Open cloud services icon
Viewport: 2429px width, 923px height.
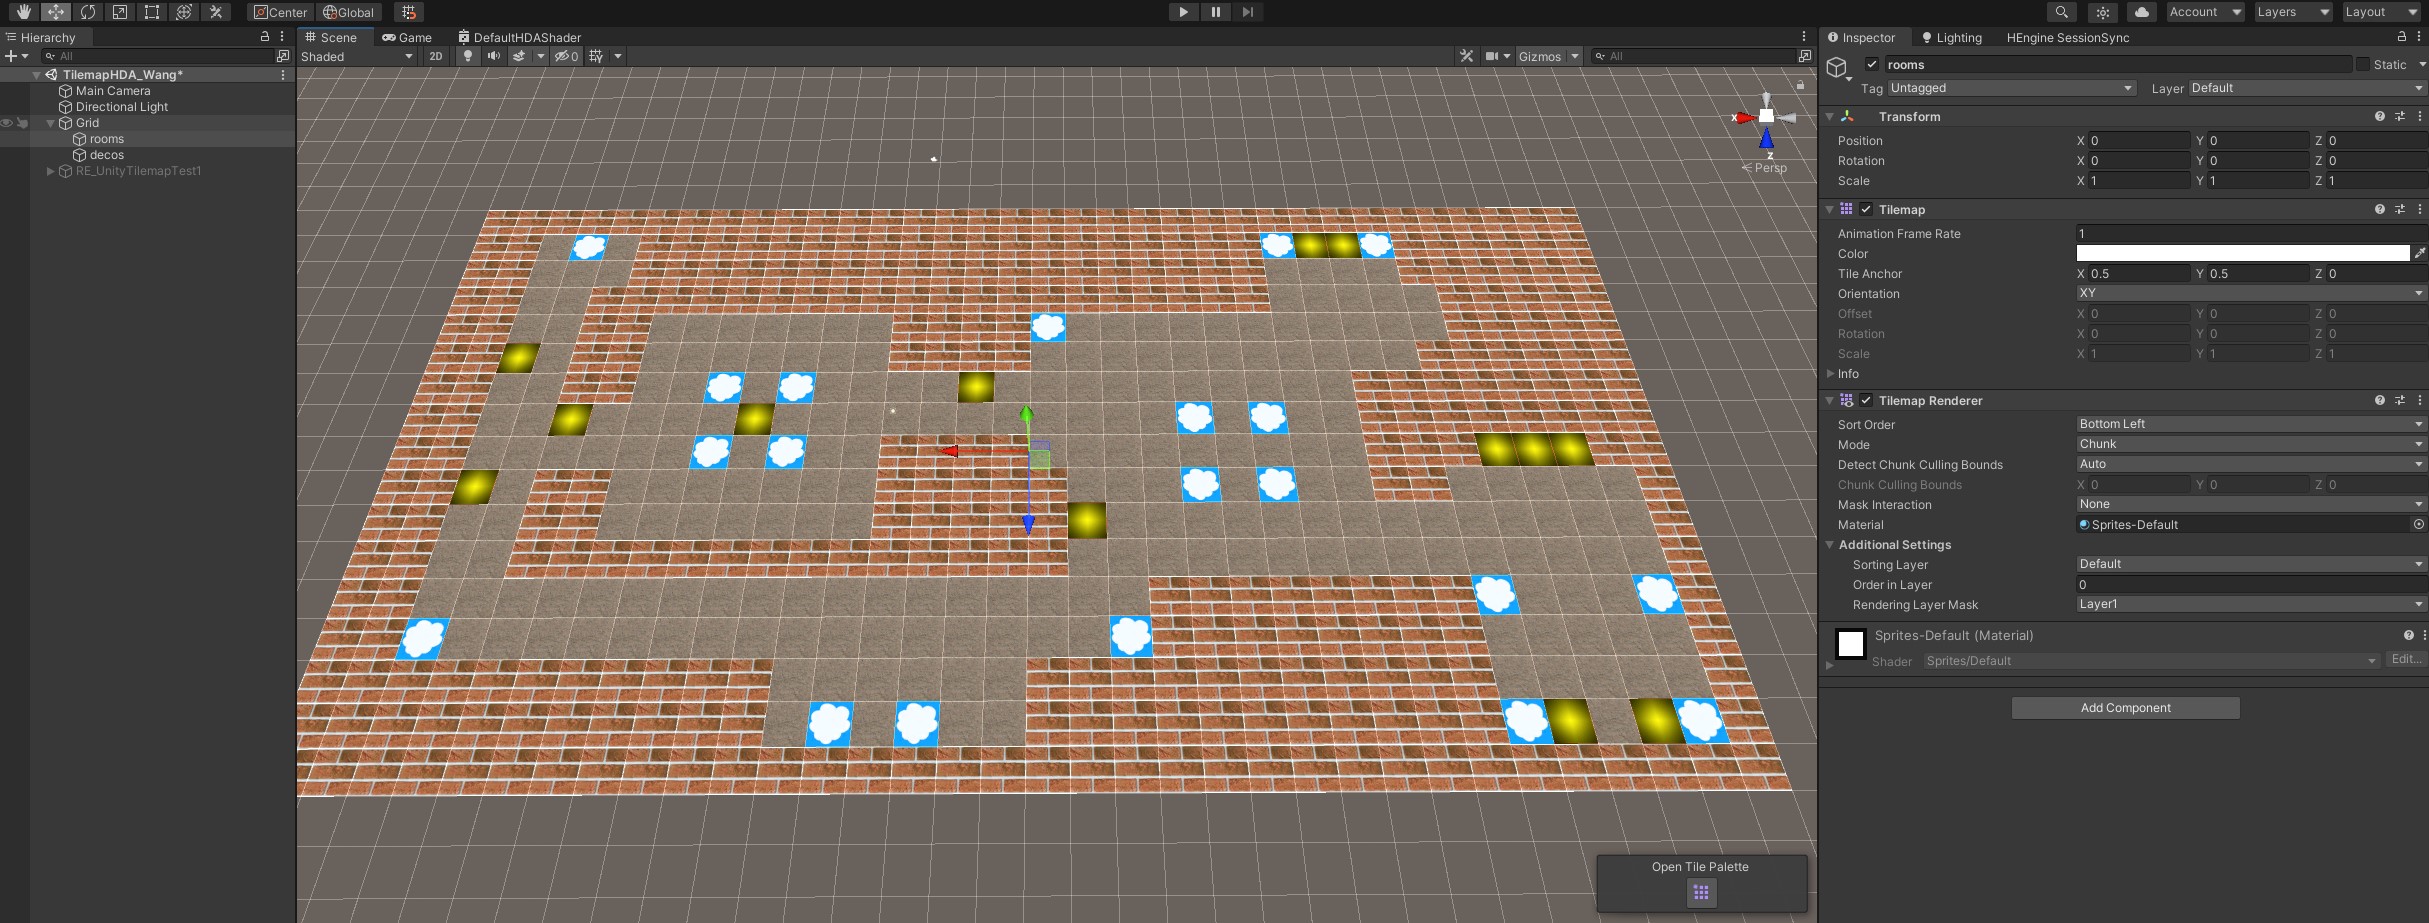[2141, 12]
